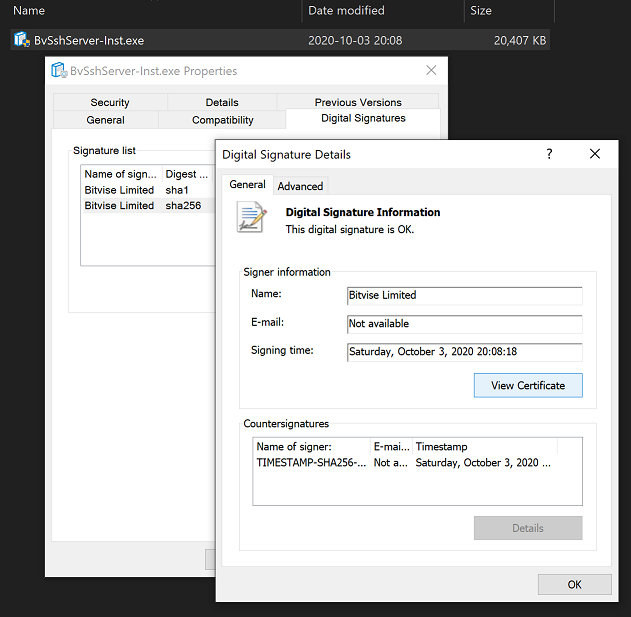
Task: Open the Security tab in Properties
Action: pos(110,102)
